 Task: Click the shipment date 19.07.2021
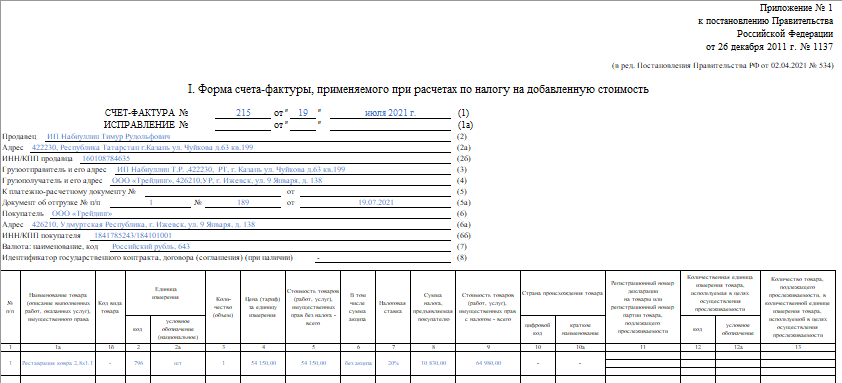pos(376,203)
